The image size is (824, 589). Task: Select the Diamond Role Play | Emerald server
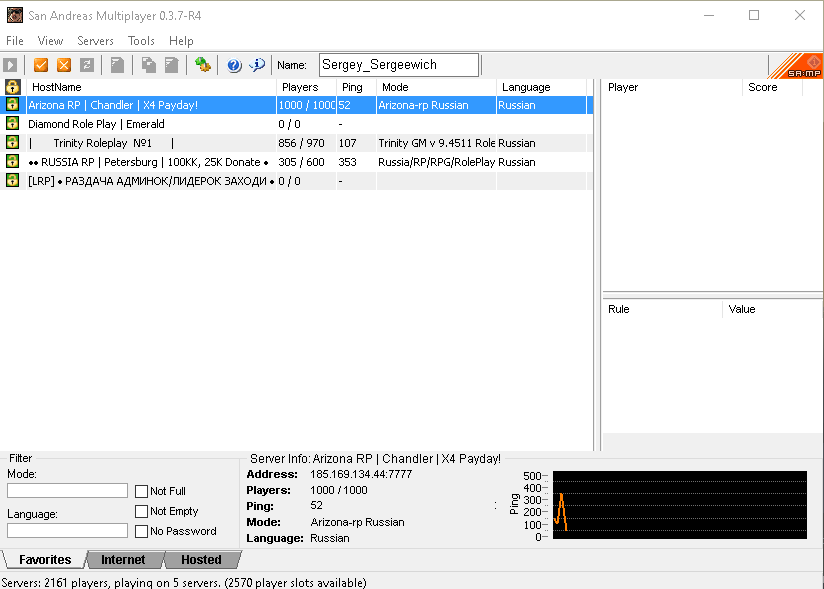pos(296,124)
